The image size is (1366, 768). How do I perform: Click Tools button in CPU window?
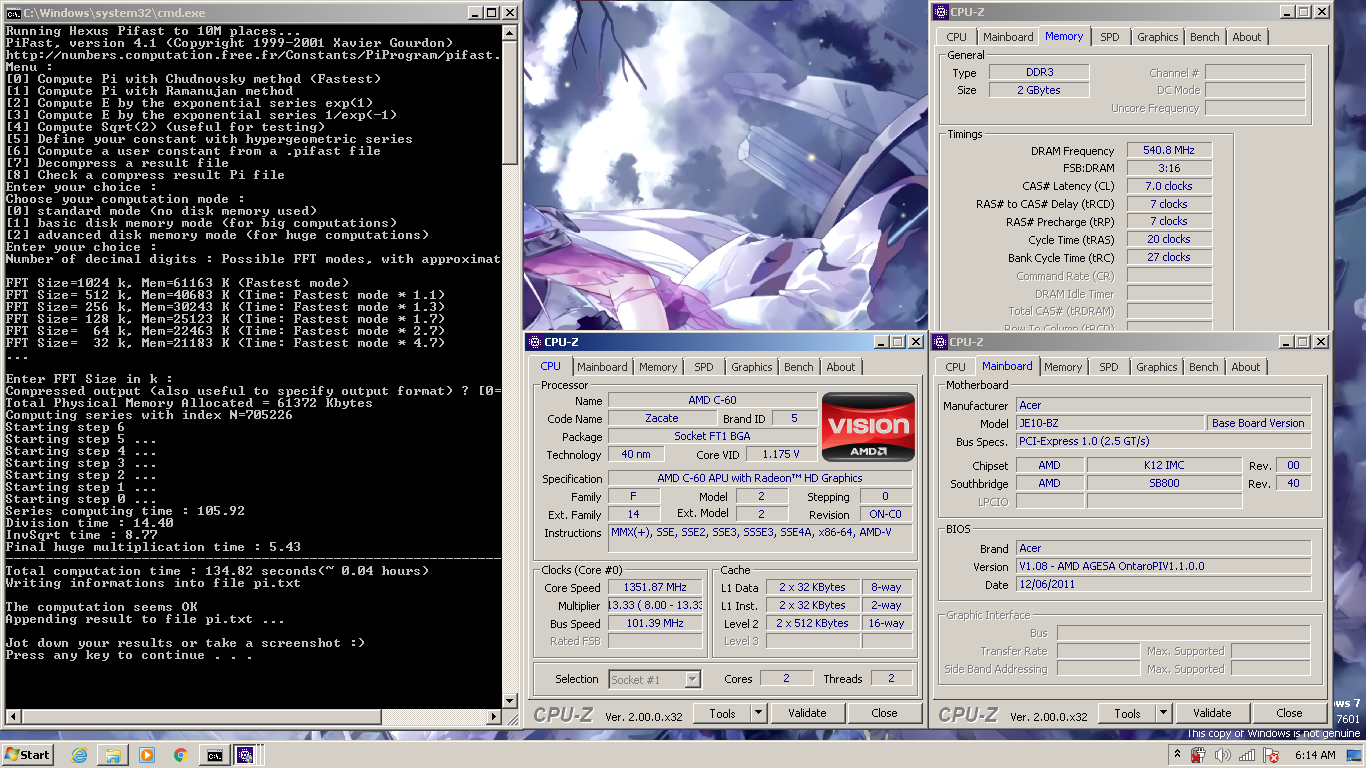(723, 713)
